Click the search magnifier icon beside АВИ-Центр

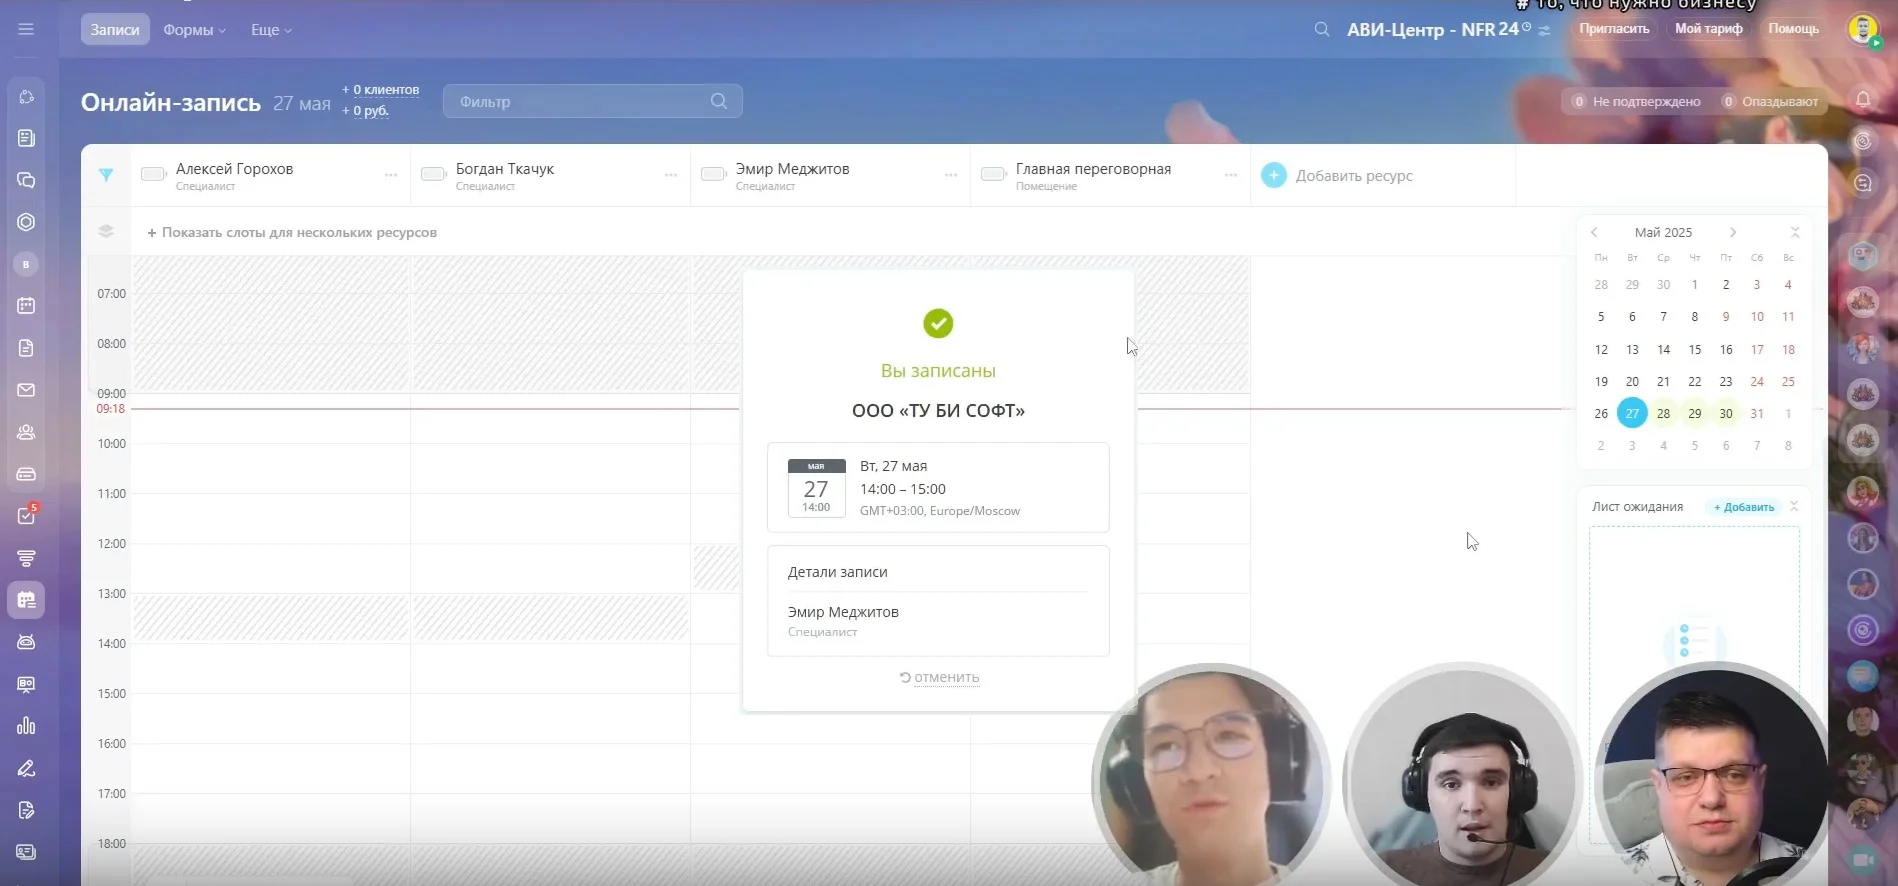click(x=1322, y=30)
